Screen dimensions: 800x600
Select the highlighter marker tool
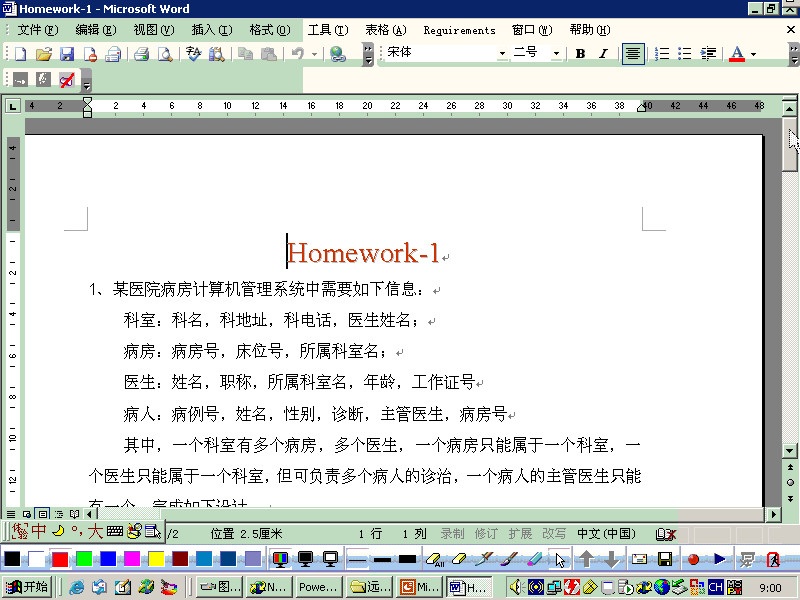click(x=534, y=560)
